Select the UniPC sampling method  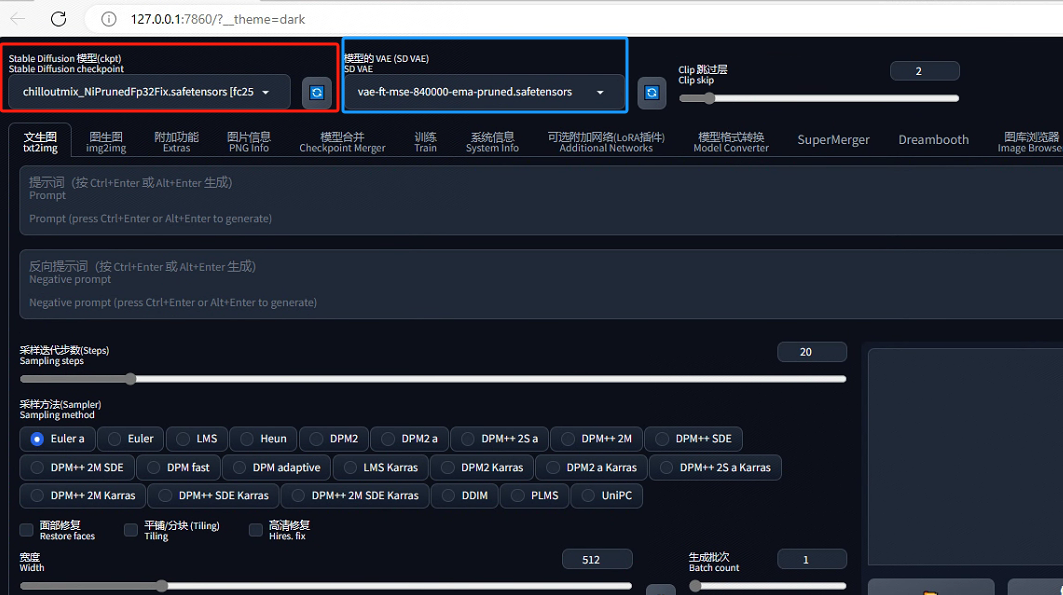[606, 495]
